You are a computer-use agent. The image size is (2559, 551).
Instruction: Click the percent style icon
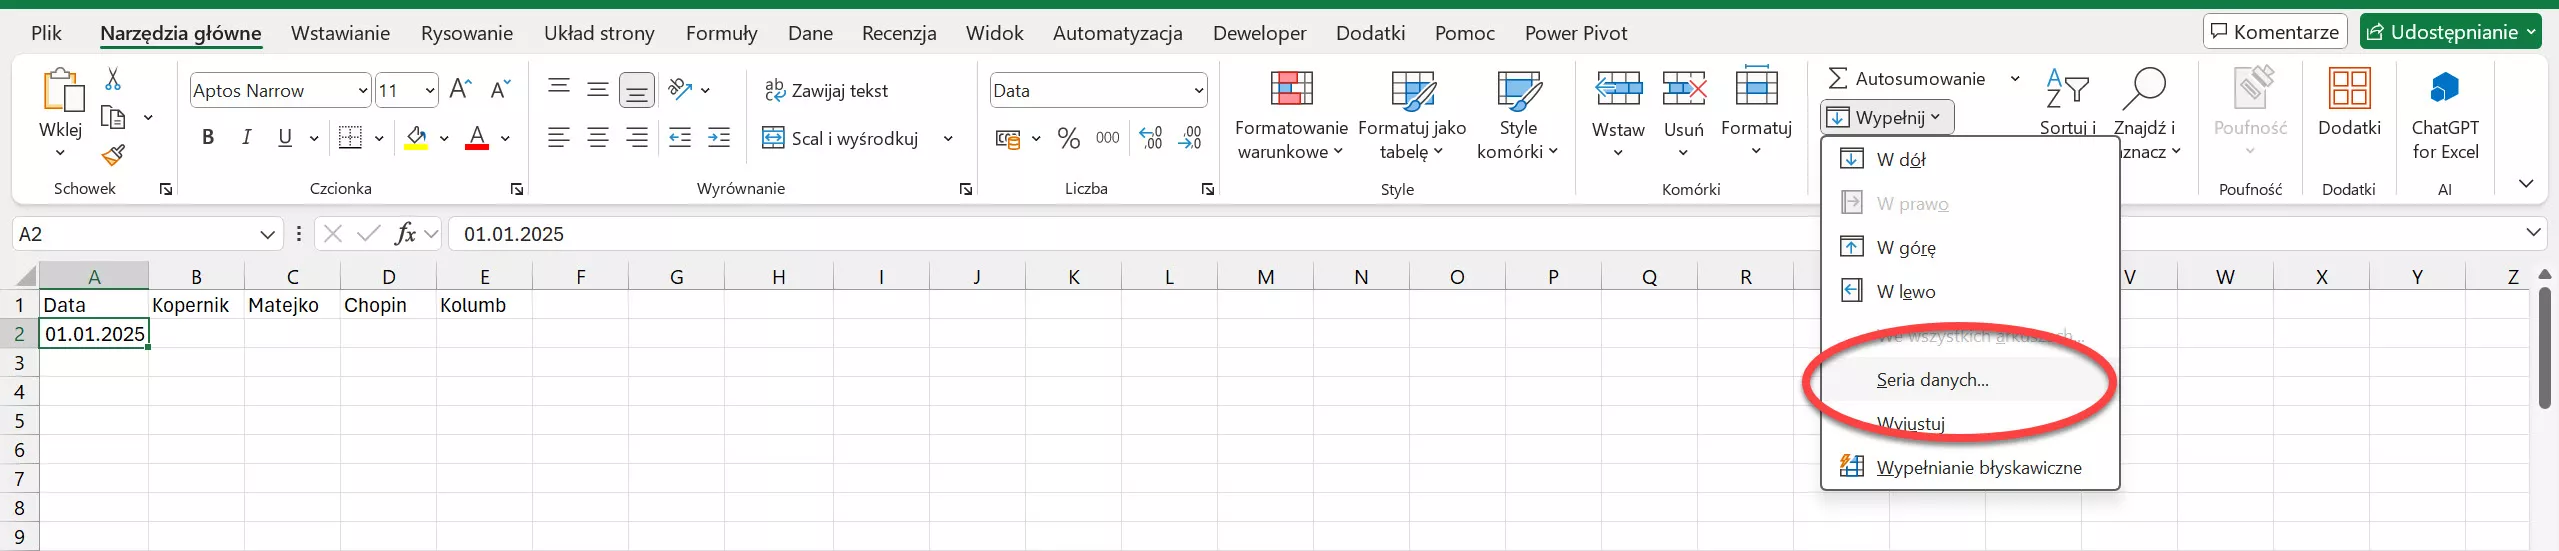[x=1068, y=139]
